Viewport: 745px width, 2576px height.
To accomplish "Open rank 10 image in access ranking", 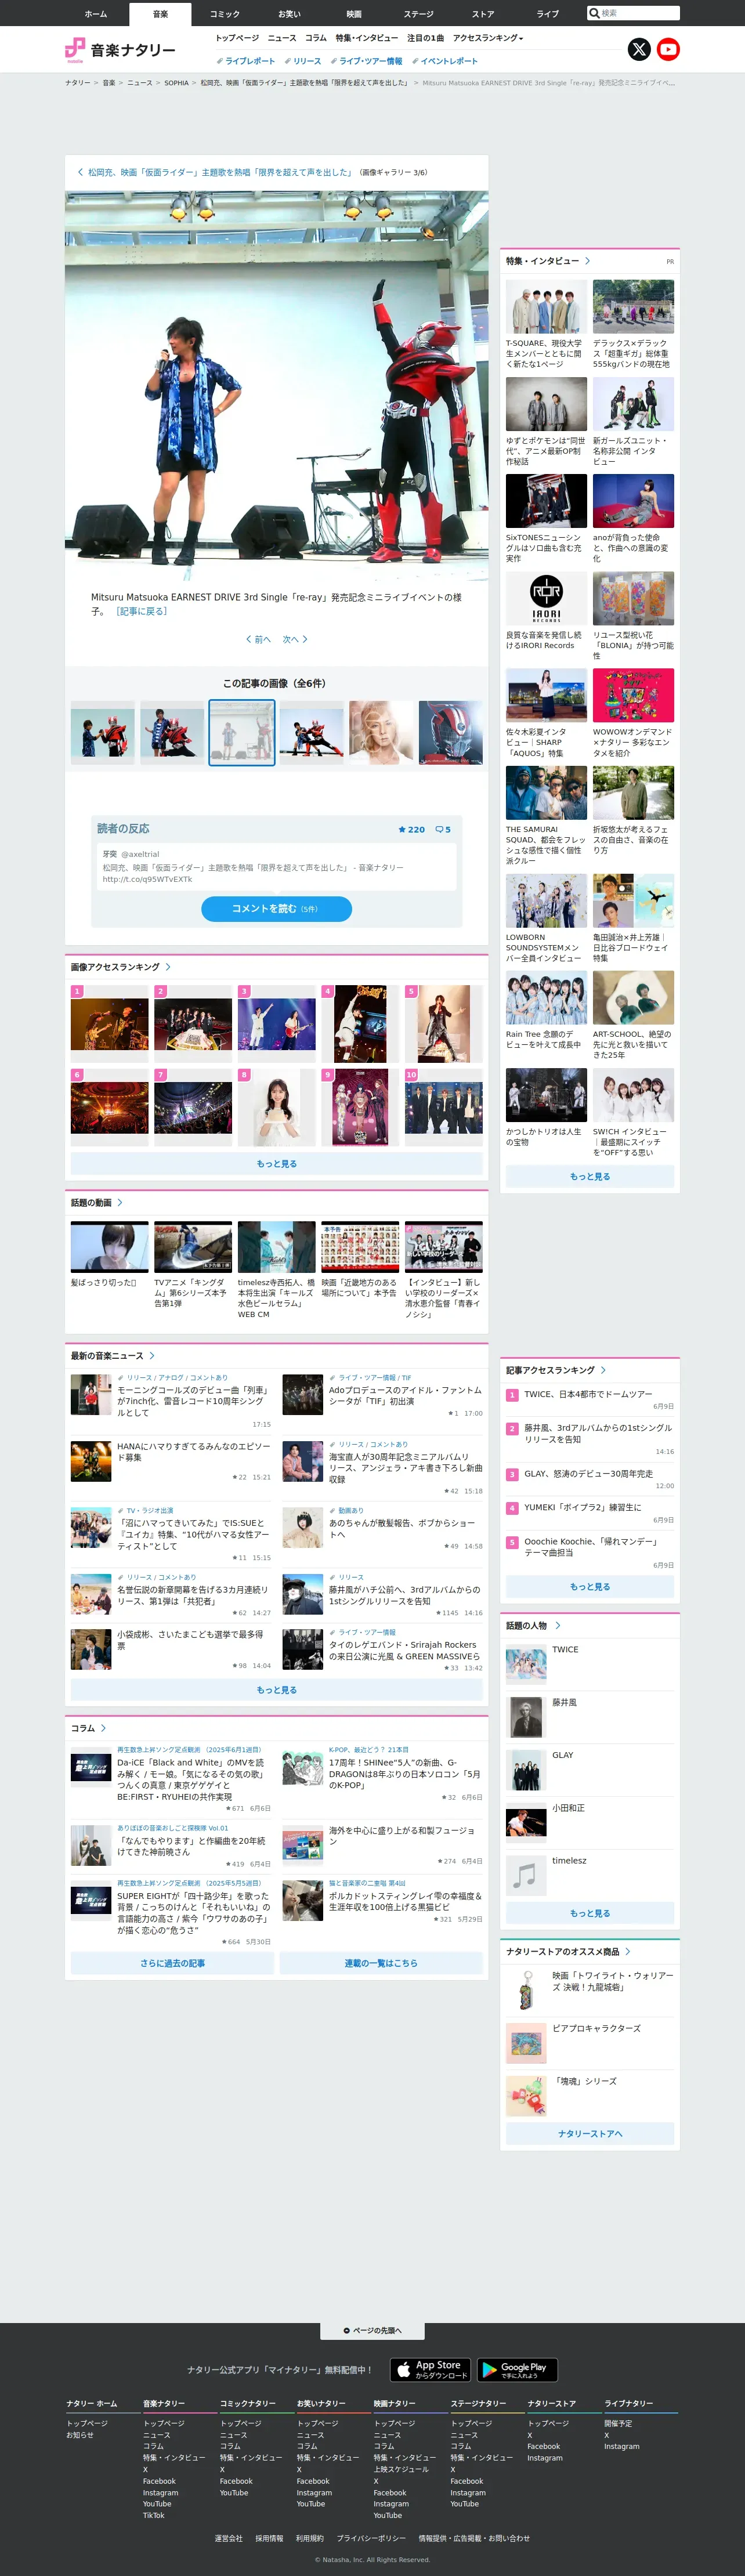I will (x=444, y=1107).
